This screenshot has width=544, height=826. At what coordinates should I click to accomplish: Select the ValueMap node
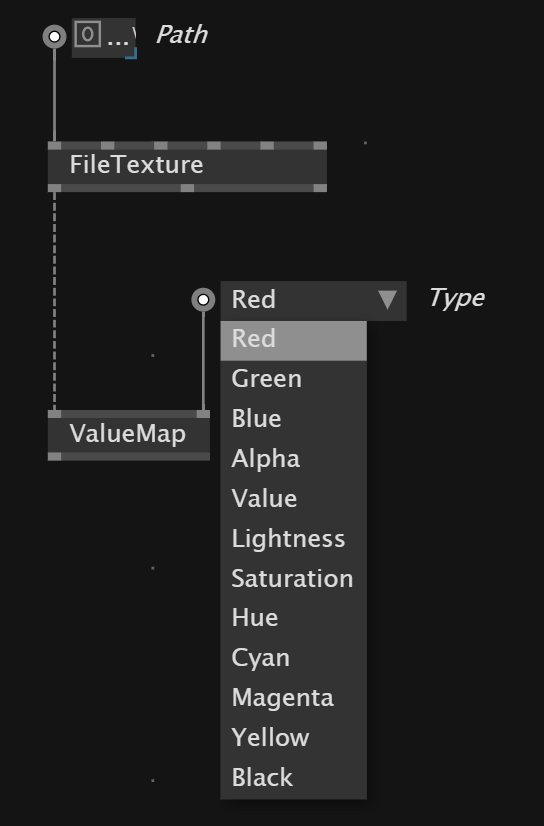click(128, 435)
